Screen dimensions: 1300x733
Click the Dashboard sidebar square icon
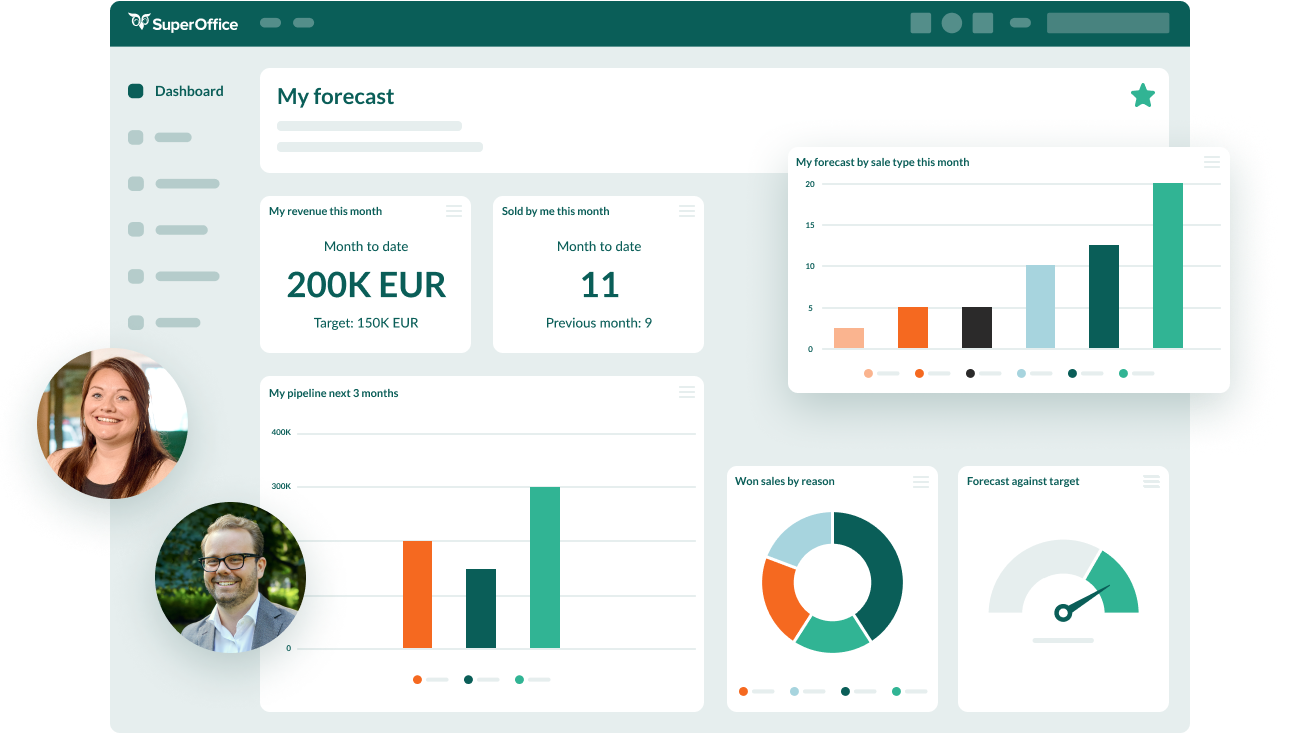[x=136, y=91]
